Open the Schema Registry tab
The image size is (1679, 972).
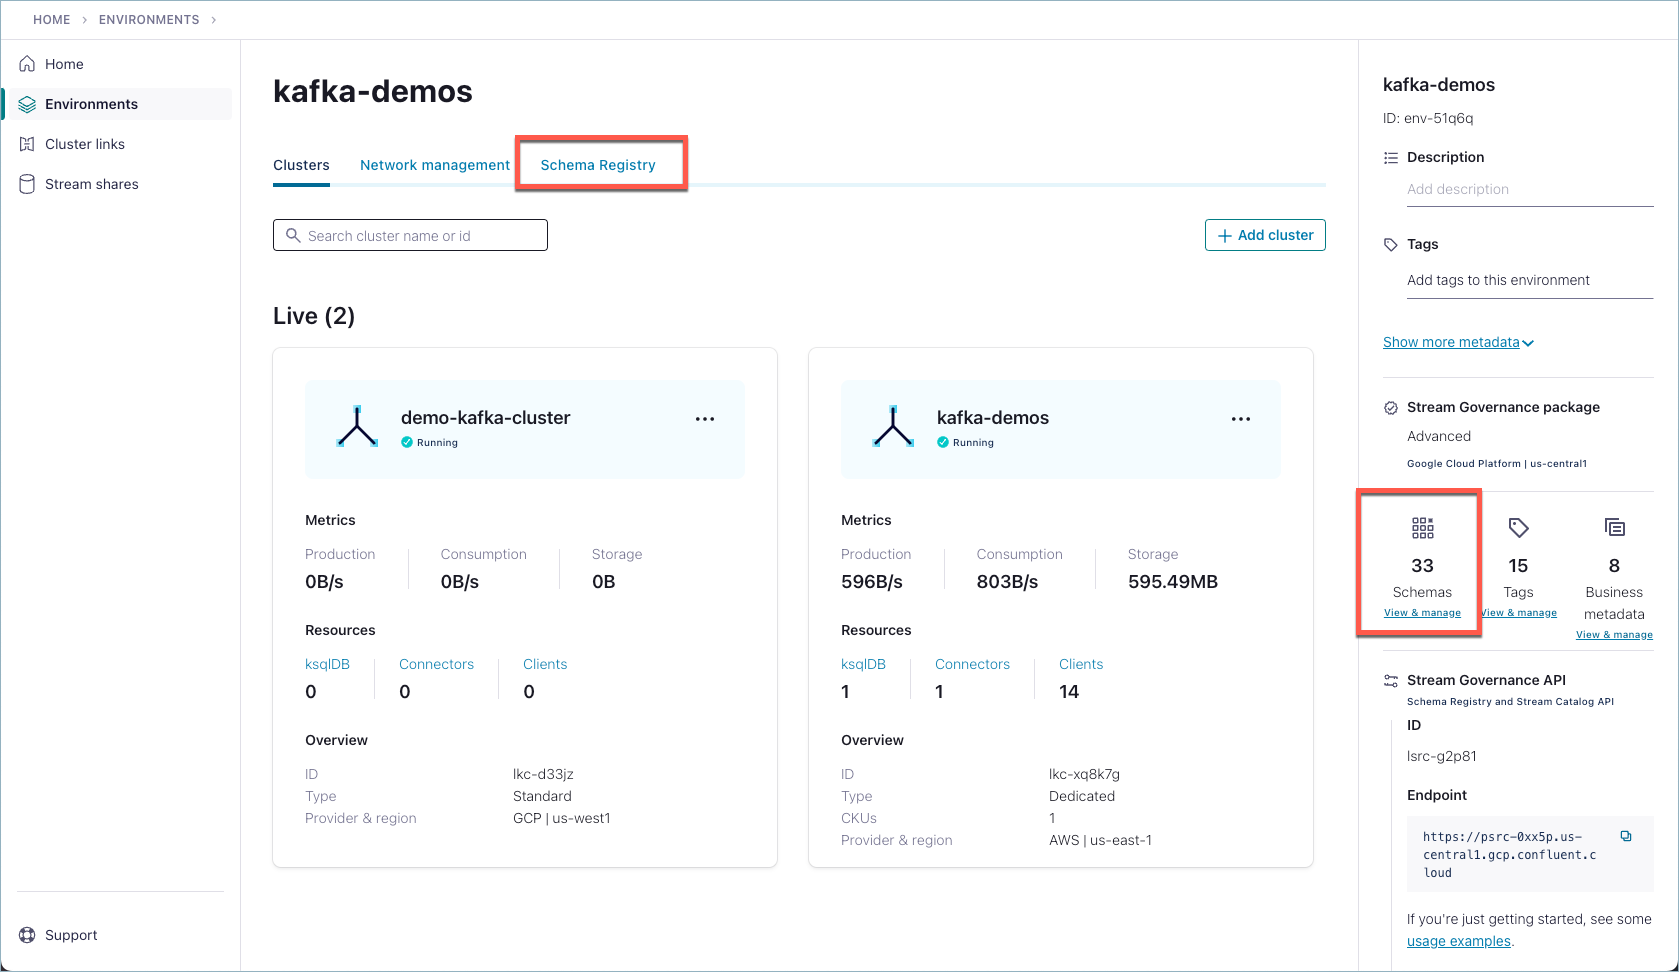598,165
